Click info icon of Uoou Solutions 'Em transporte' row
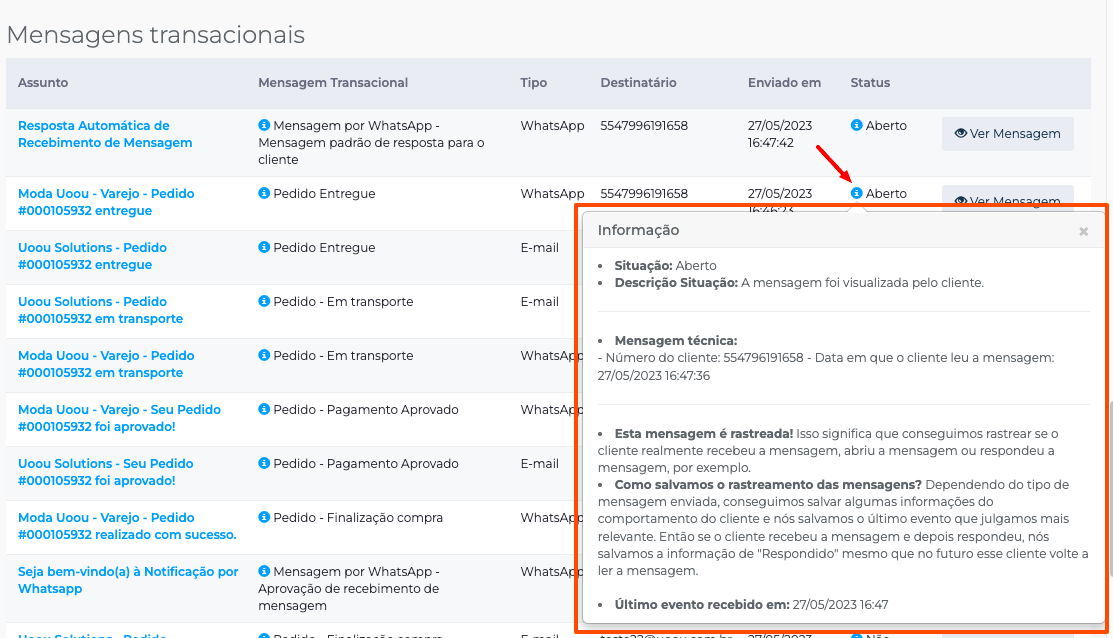1113x638 pixels. pyautogui.click(x=264, y=301)
